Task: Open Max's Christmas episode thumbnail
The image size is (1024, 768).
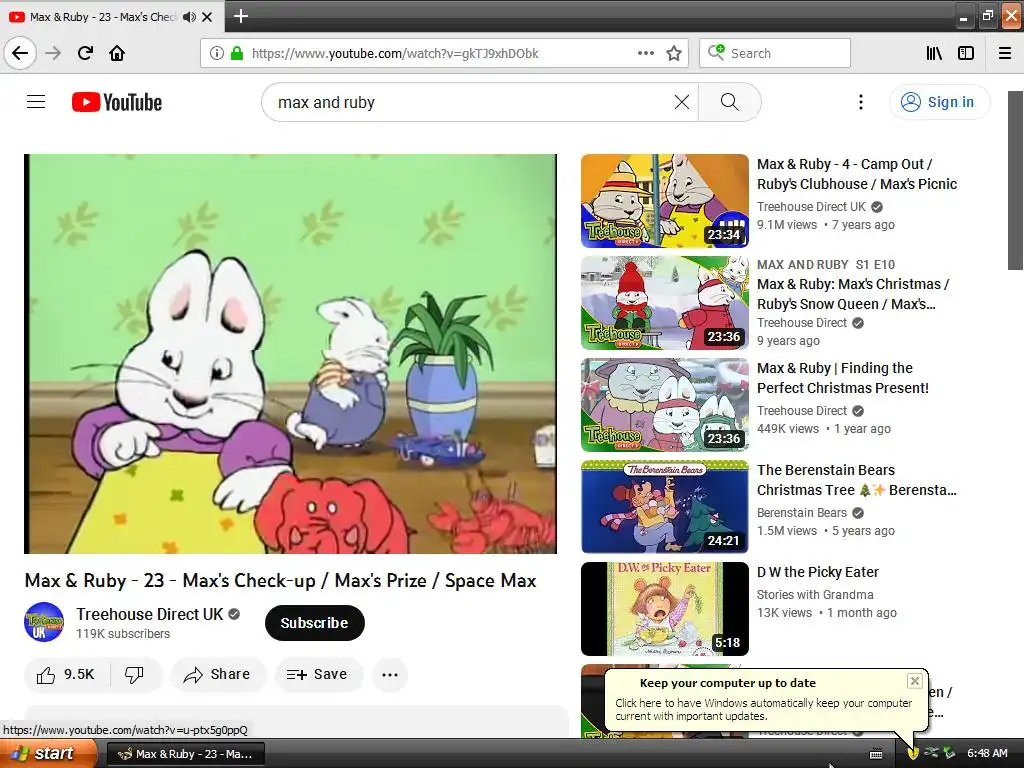Action: click(665, 302)
